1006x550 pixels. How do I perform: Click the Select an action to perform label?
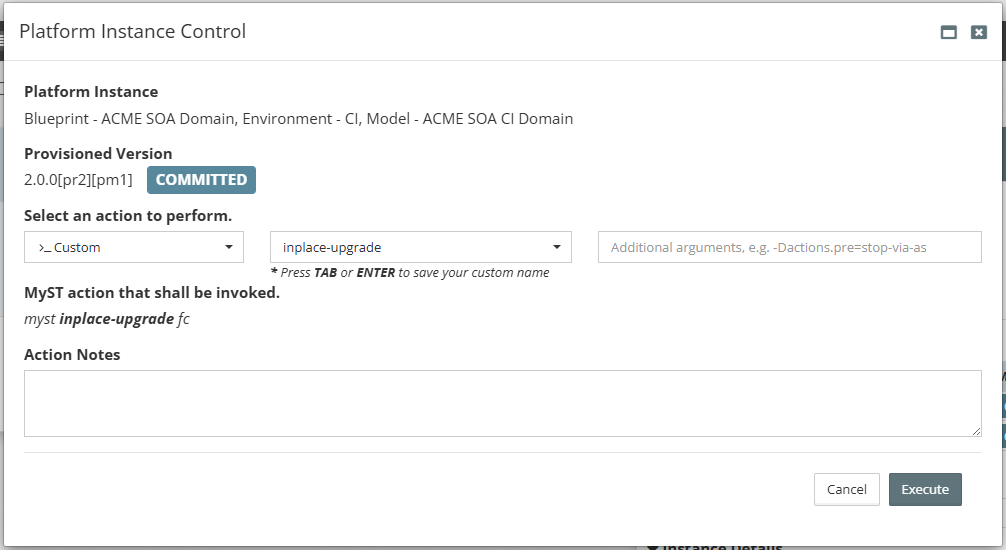128,215
